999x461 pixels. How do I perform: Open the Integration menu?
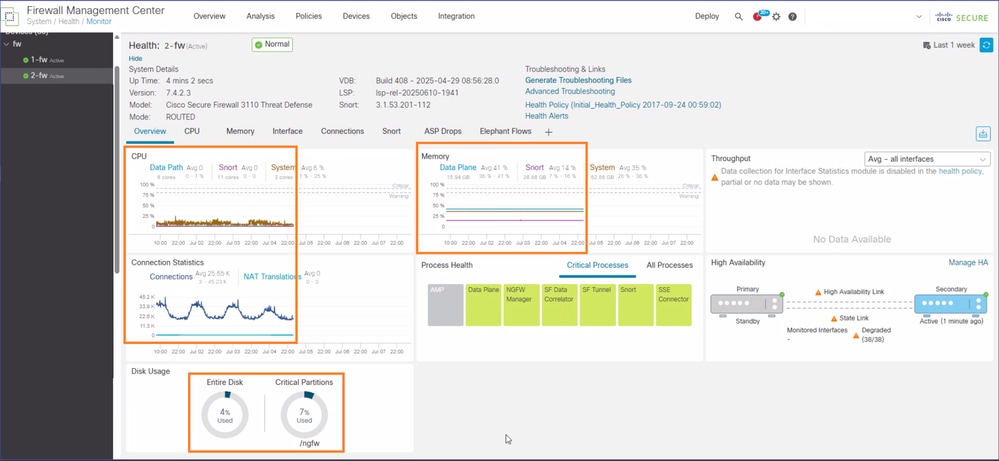coord(456,17)
